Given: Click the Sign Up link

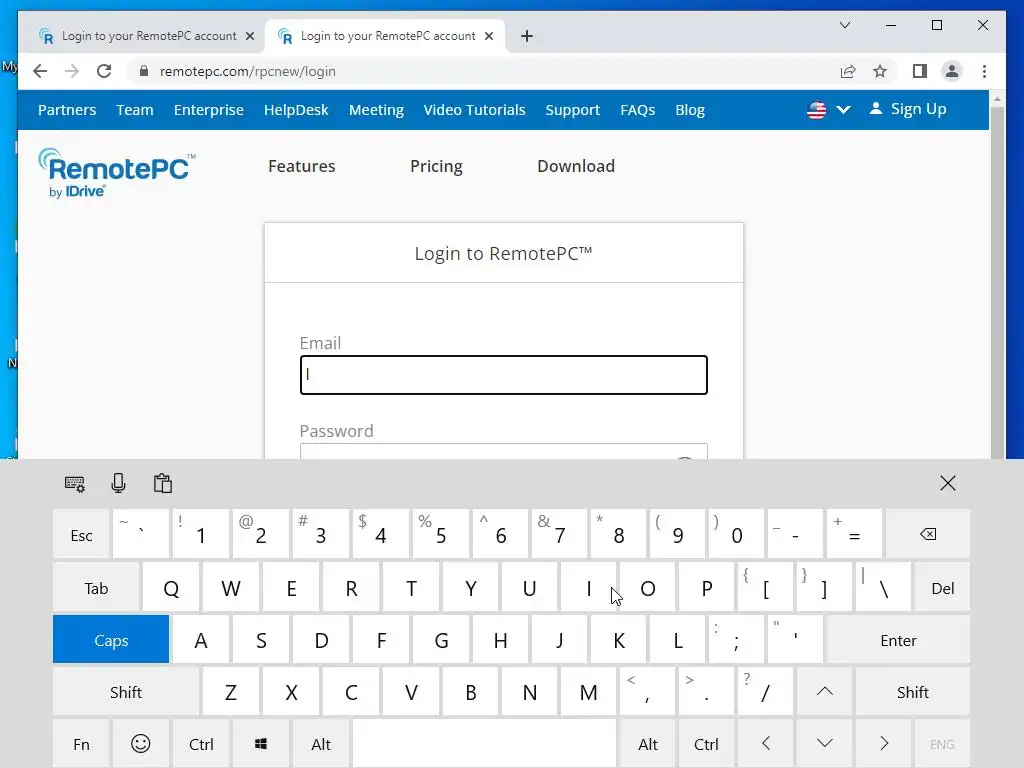Looking at the screenshot, I should click(x=908, y=109).
